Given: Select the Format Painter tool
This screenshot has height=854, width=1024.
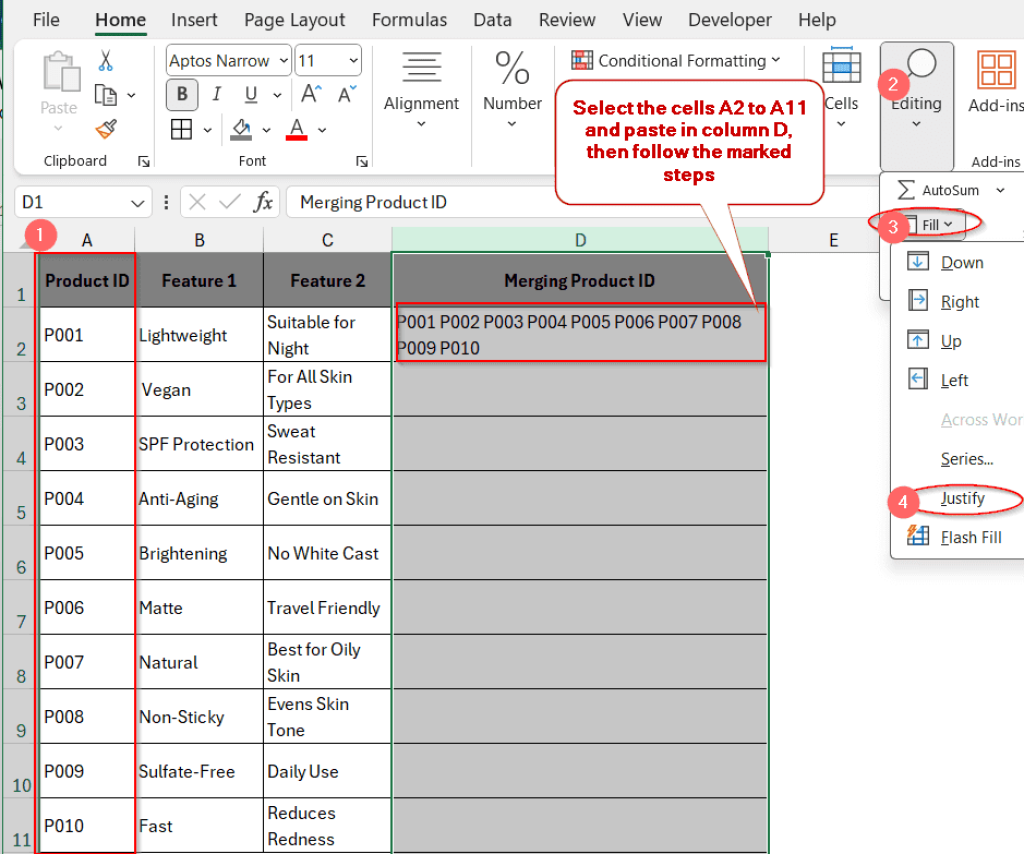Looking at the screenshot, I should point(104,128).
